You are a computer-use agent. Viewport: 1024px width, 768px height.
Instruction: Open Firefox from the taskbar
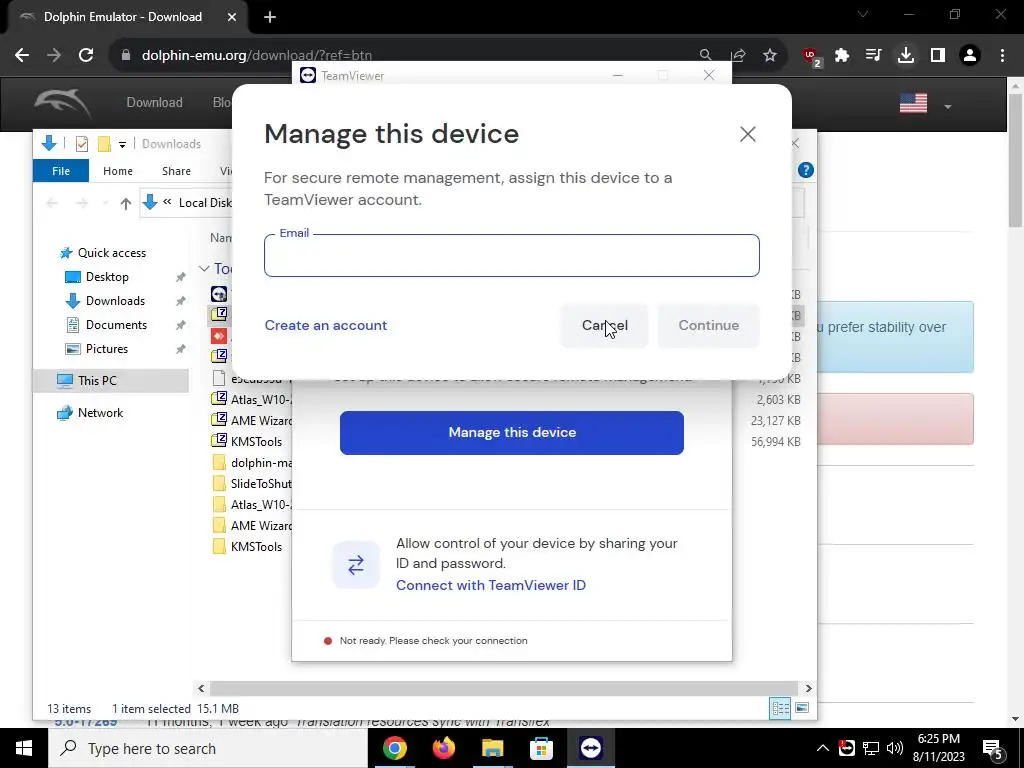443,748
